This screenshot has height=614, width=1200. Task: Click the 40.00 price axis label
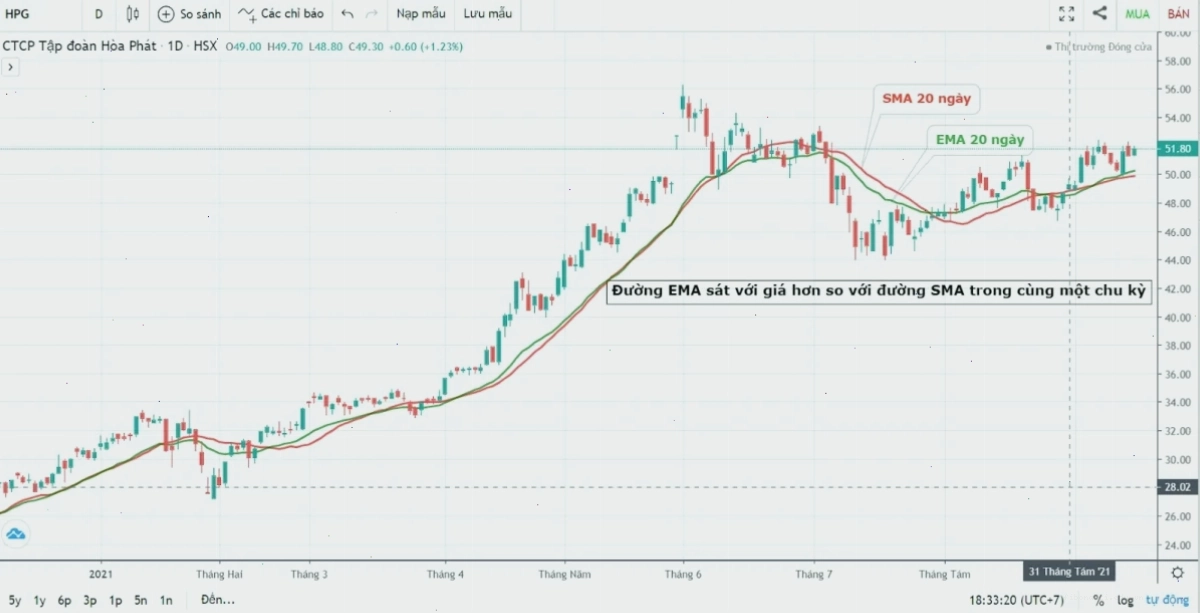[x=1177, y=317]
